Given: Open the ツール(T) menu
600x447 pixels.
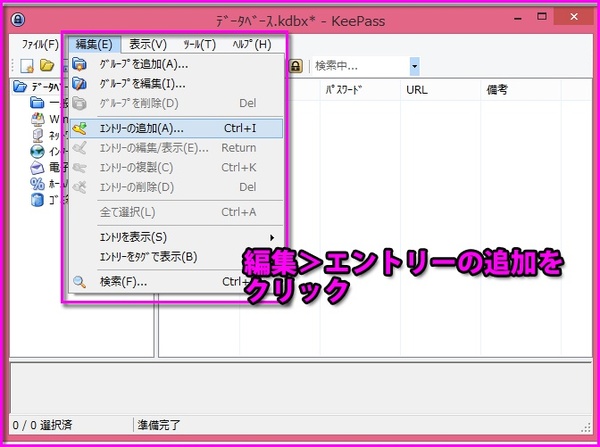Looking at the screenshot, I should (x=199, y=44).
